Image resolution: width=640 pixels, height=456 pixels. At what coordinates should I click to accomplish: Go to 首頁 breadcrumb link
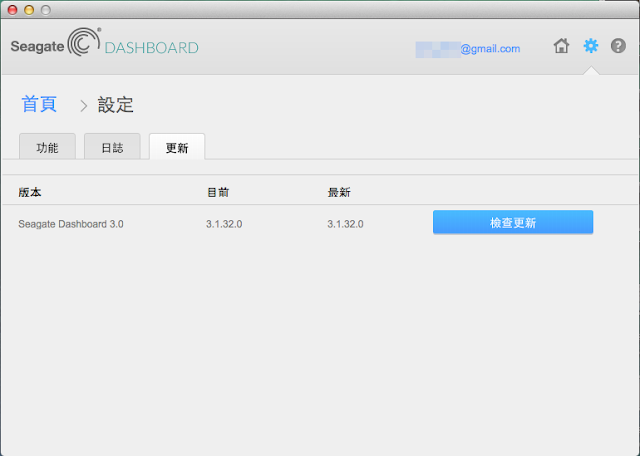[x=39, y=104]
